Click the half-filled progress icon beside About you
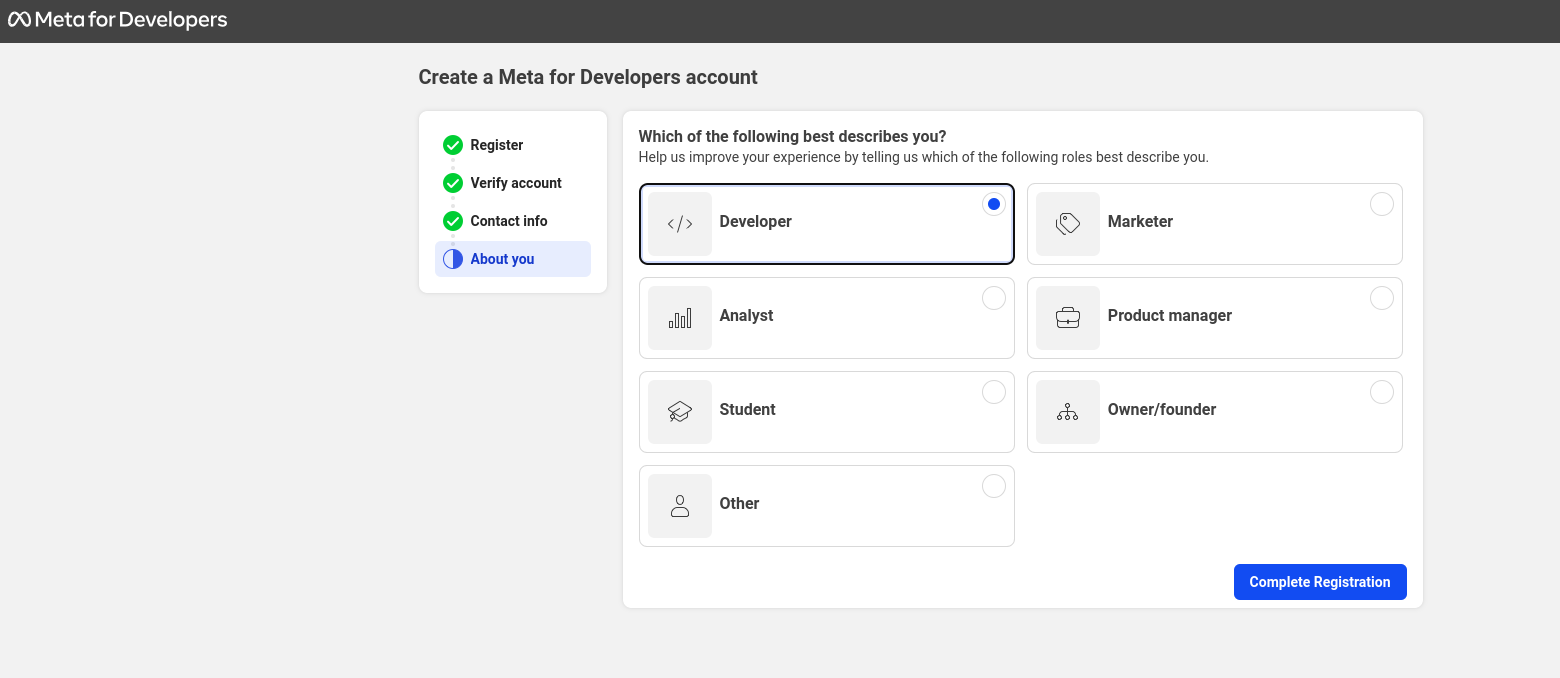The width and height of the screenshot is (1560, 678). pyautogui.click(x=453, y=259)
